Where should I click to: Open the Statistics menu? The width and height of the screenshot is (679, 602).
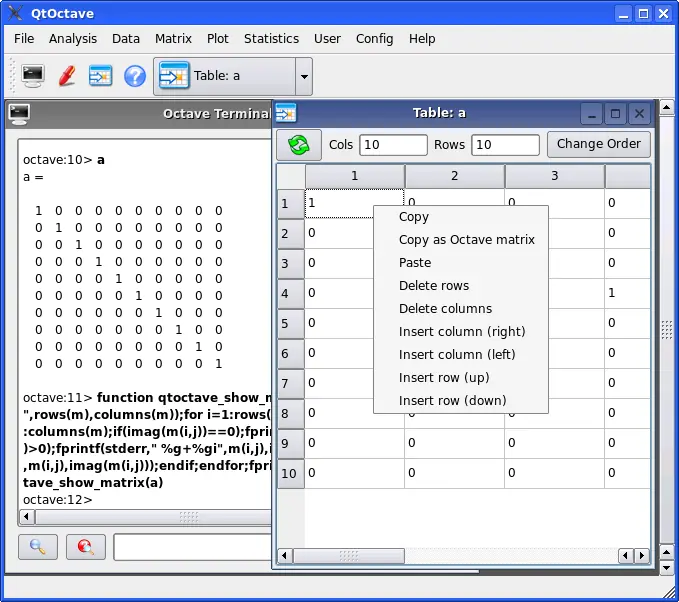pos(271,39)
